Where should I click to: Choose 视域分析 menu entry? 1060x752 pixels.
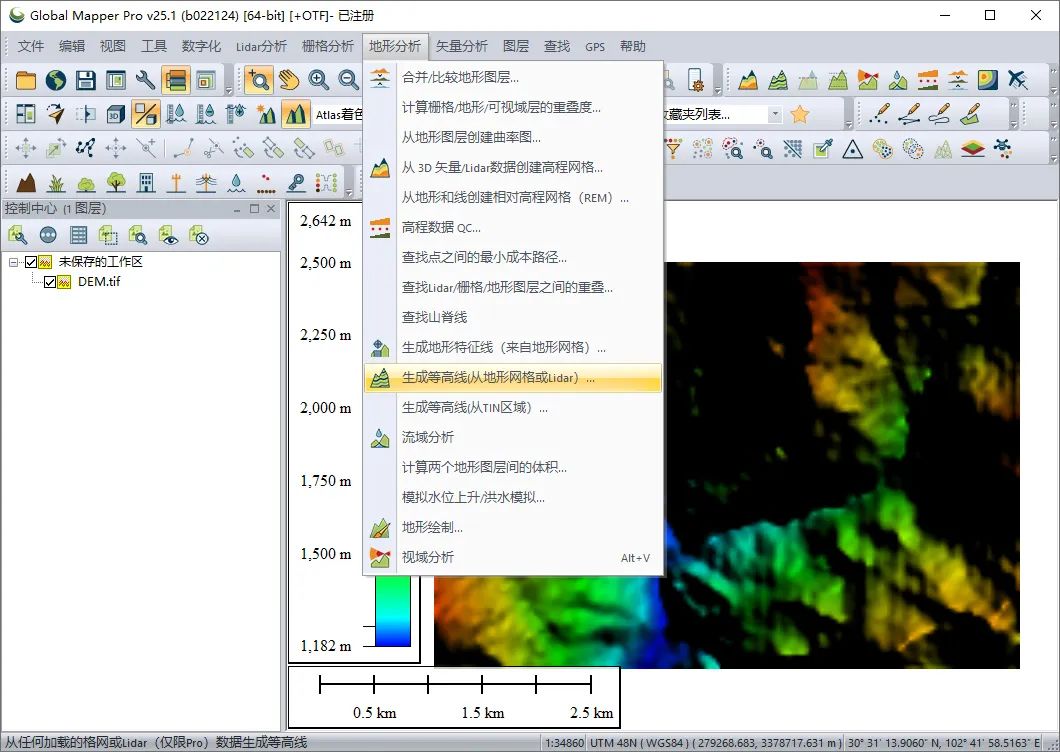point(512,557)
